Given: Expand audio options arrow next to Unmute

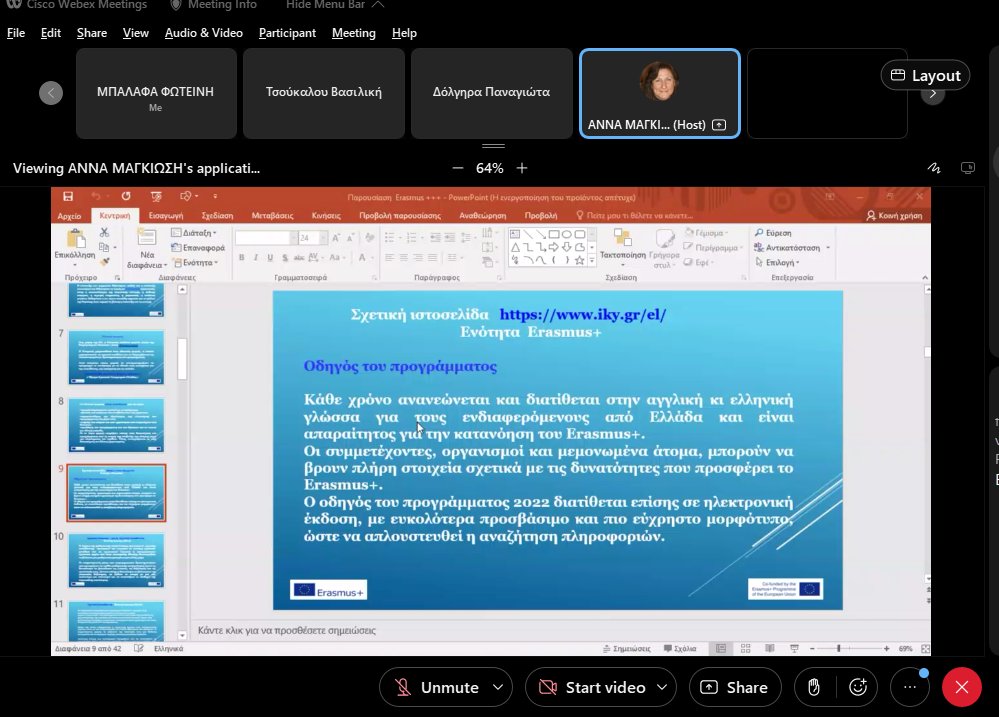Looking at the screenshot, I should tap(497, 687).
